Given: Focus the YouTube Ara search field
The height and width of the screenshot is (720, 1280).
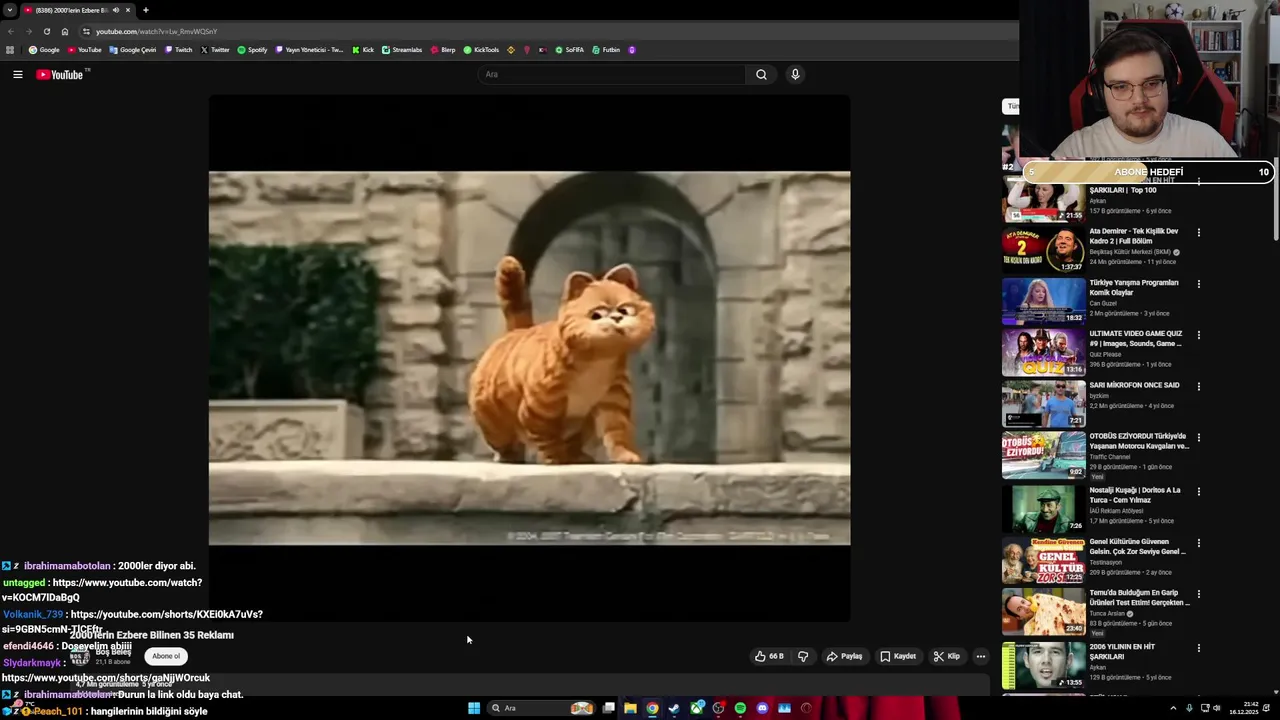Looking at the screenshot, I should tap(612, 74).
